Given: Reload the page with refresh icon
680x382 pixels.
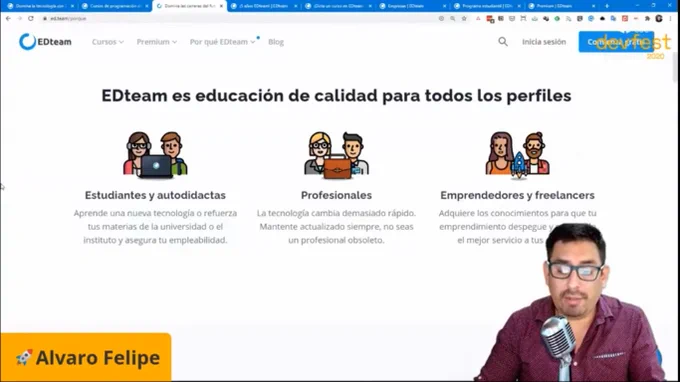Looking at the screenshot, I should [x=31, y=19].
